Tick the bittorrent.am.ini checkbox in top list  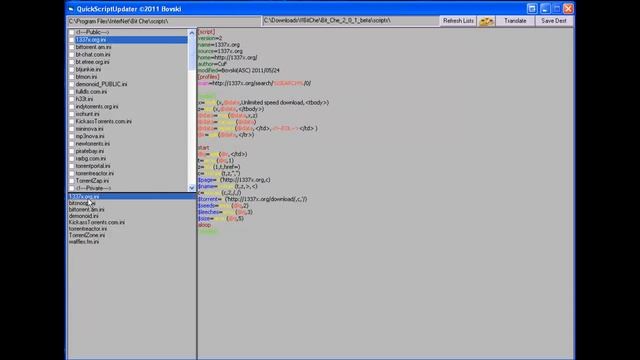[71, 47]
